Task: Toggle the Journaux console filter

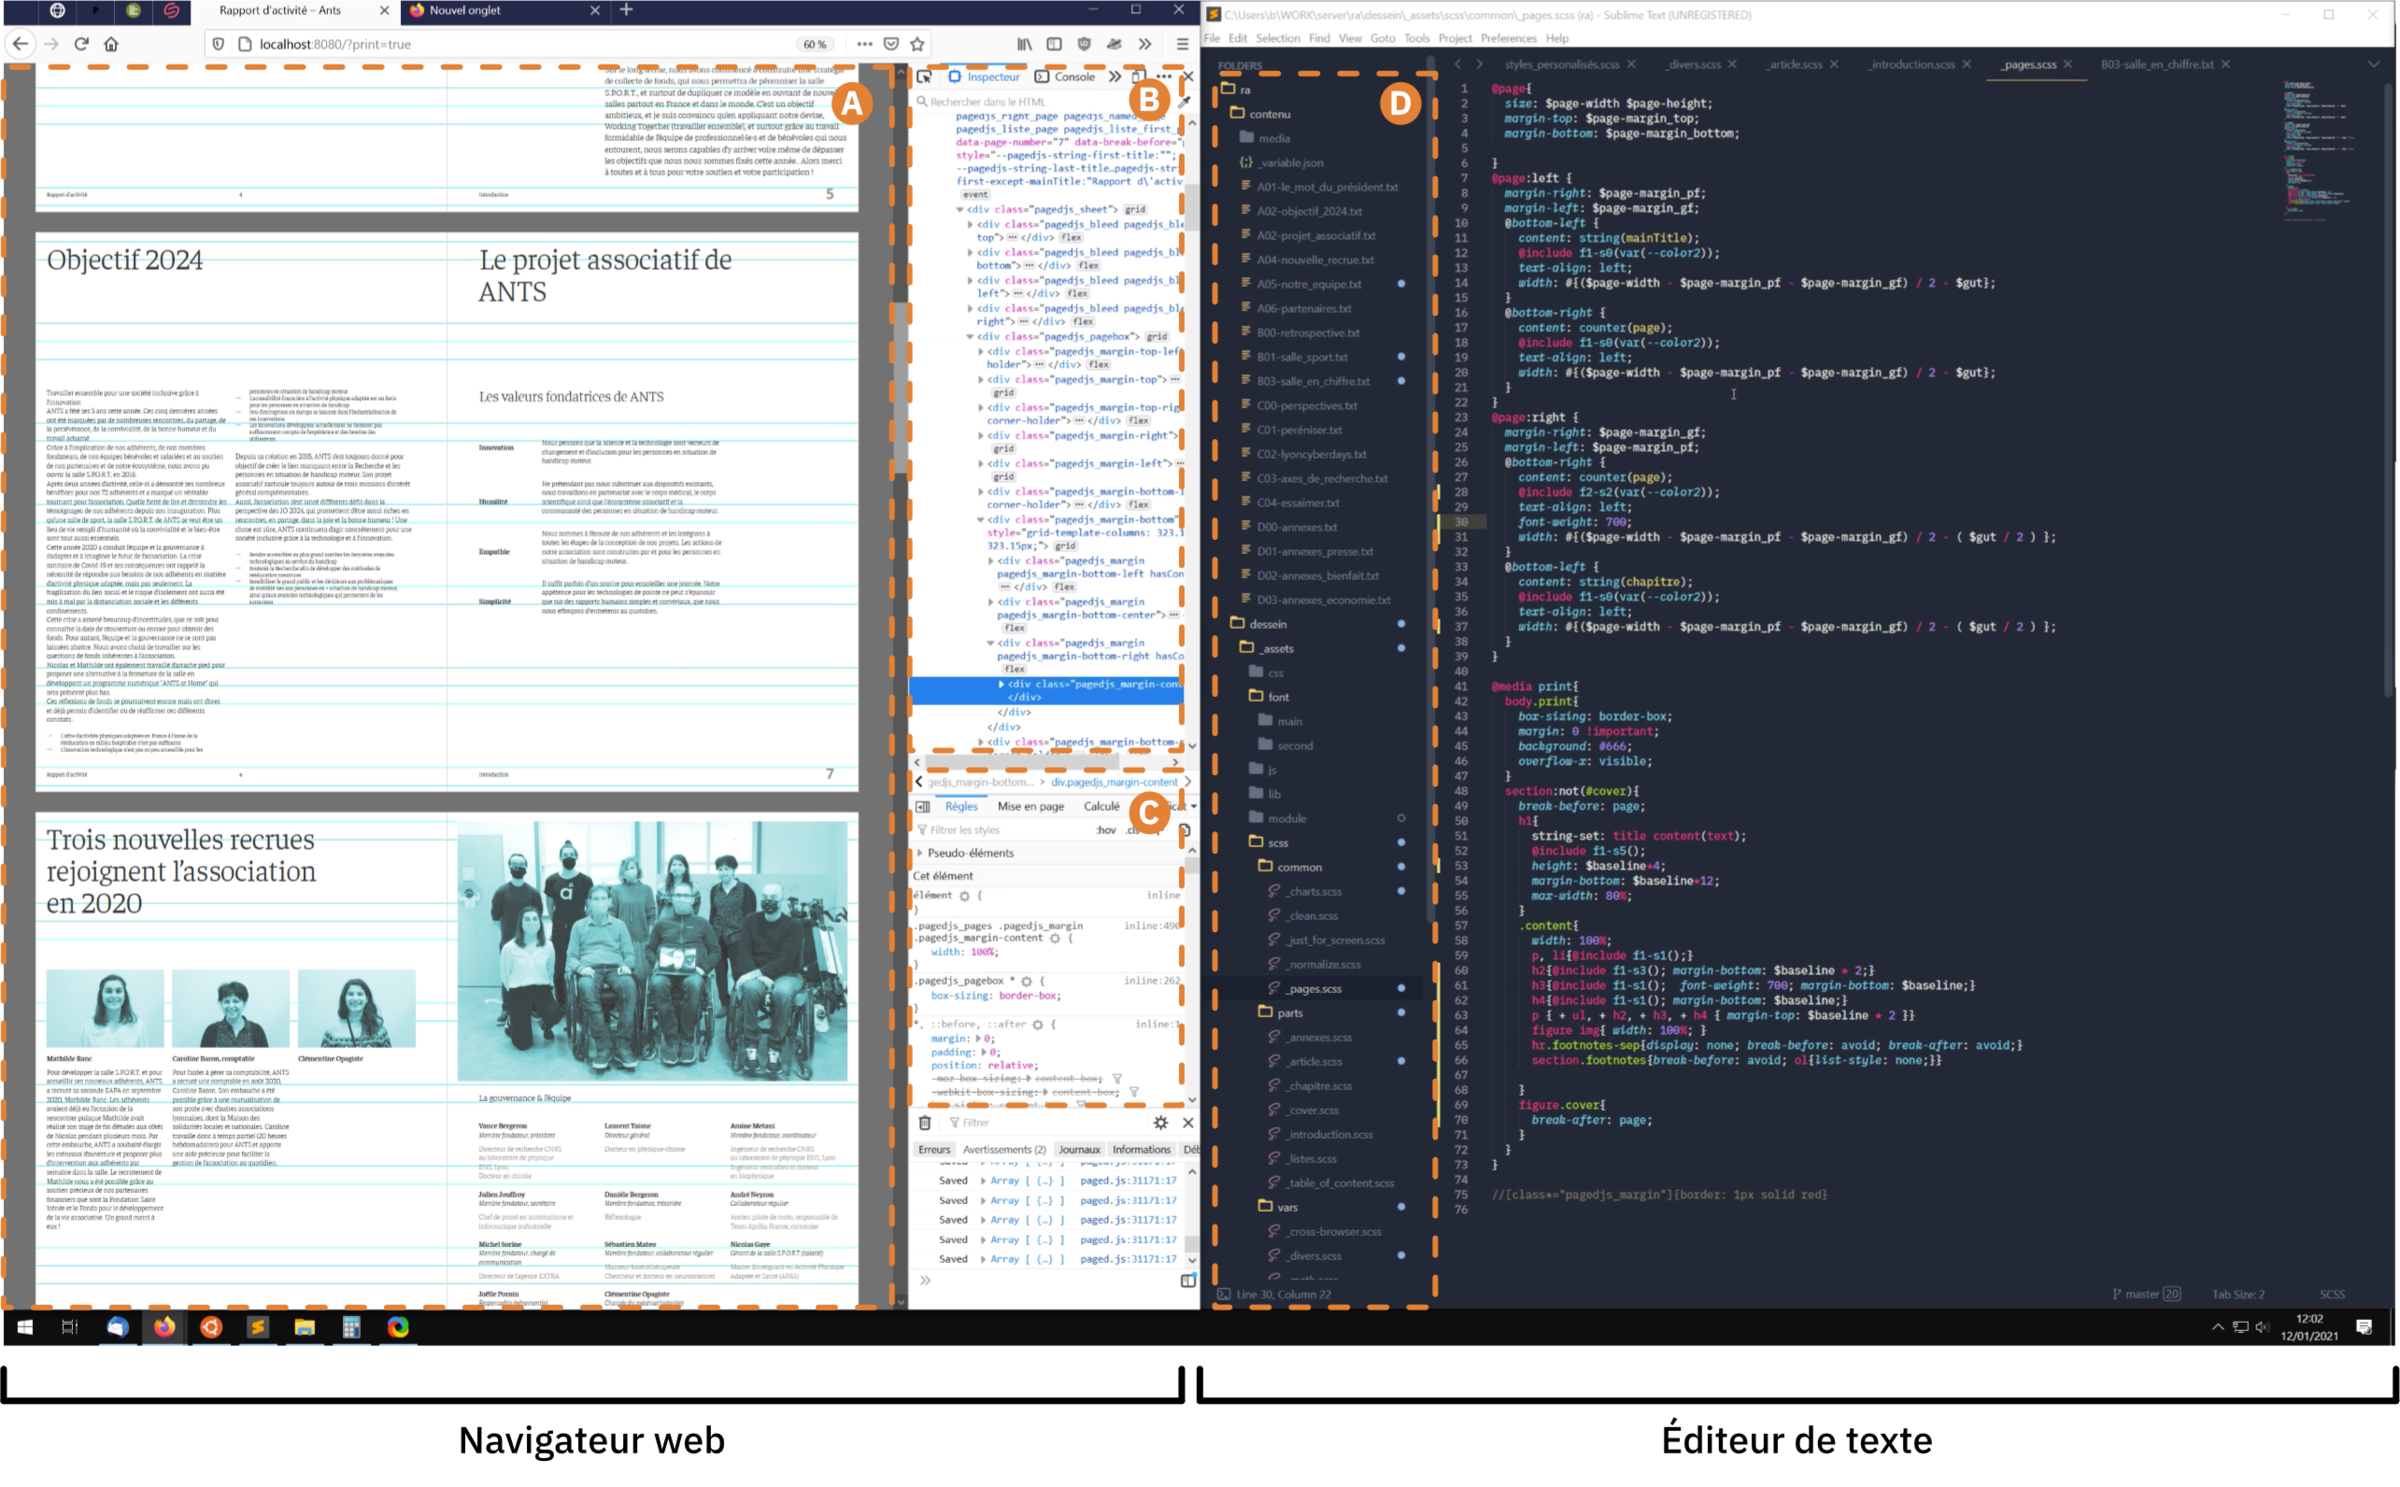Action: coord(1079,1150)
